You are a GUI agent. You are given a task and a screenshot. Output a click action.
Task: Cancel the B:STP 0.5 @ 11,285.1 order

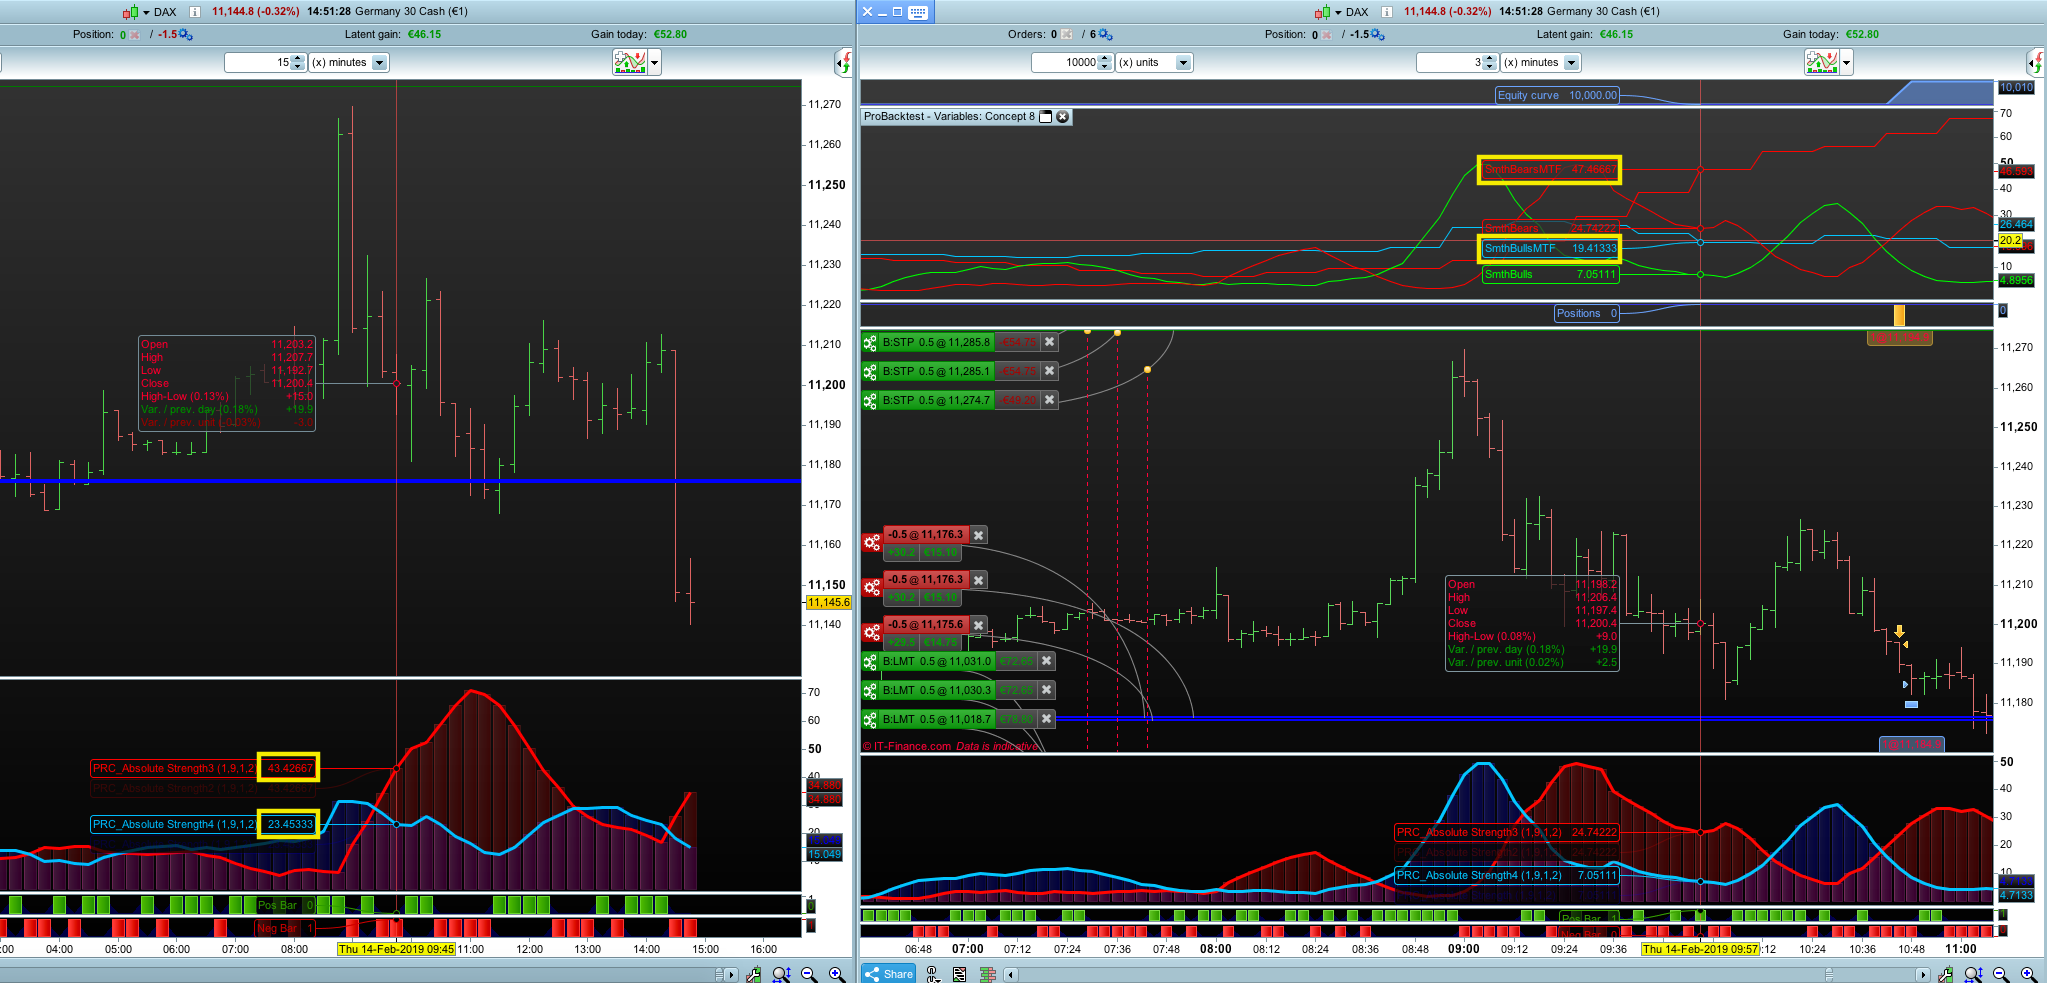point(1049,371)
